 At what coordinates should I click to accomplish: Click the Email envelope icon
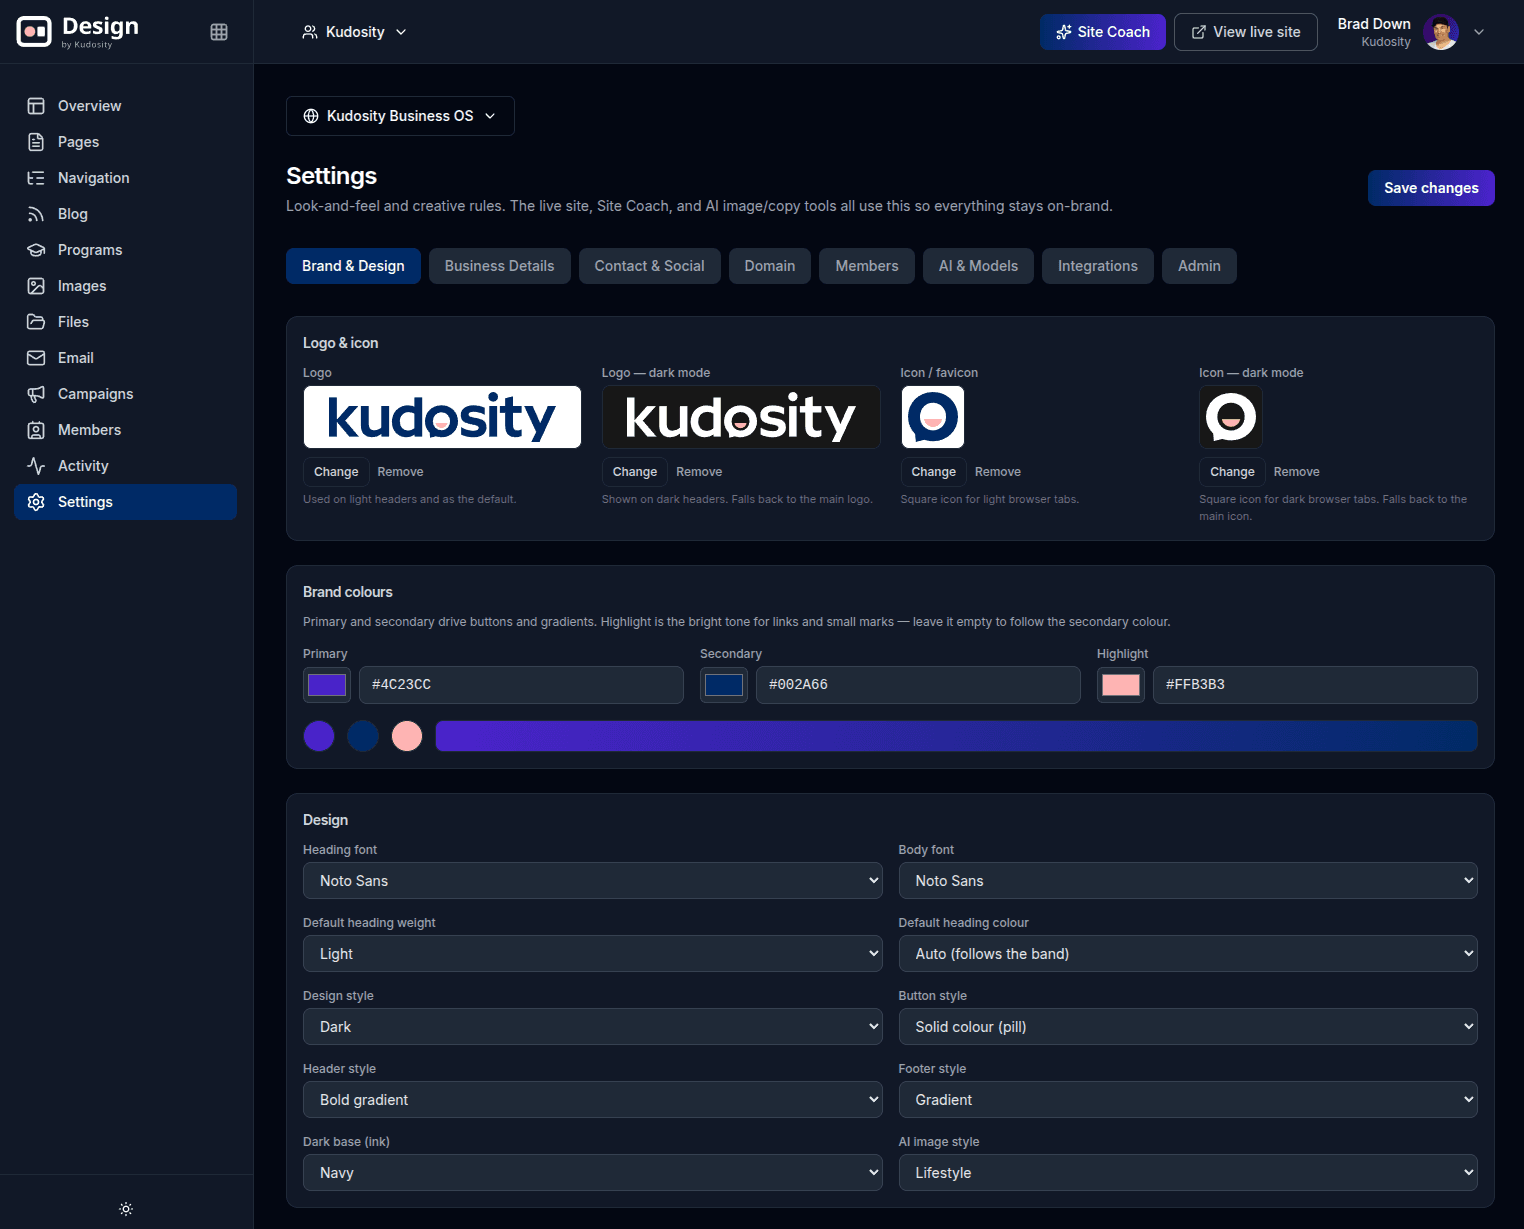[36, 358]
